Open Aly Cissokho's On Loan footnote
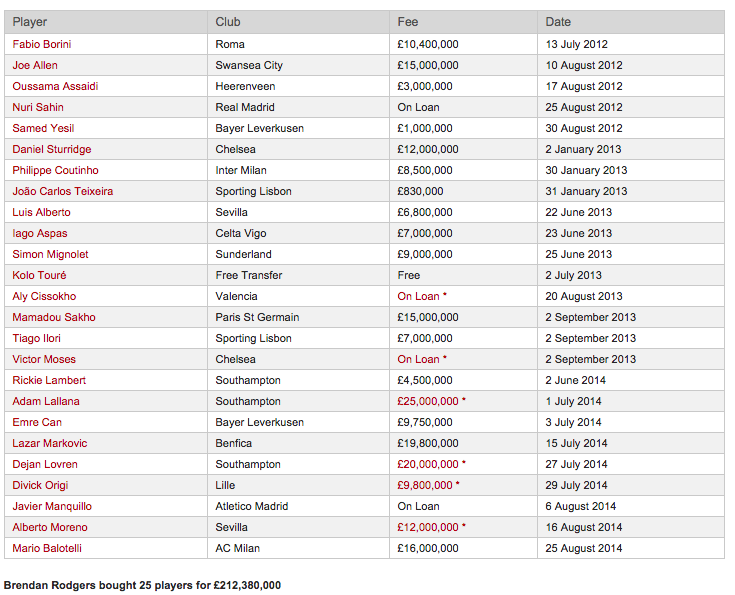 click(422, 296)
